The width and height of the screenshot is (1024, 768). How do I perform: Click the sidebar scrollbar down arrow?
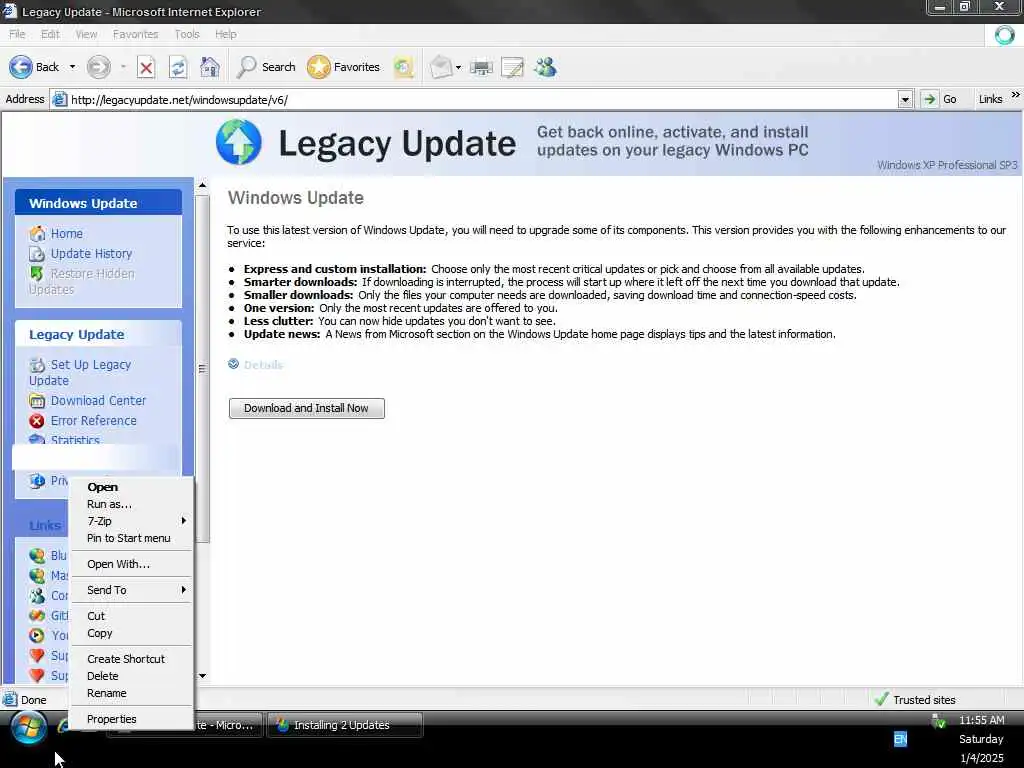pos(202,676)
